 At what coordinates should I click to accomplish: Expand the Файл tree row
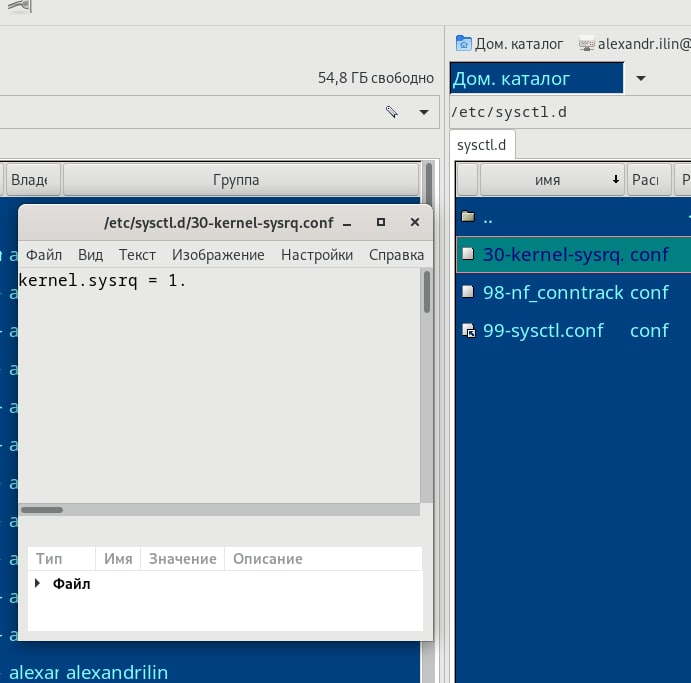[x=37, y=583]
